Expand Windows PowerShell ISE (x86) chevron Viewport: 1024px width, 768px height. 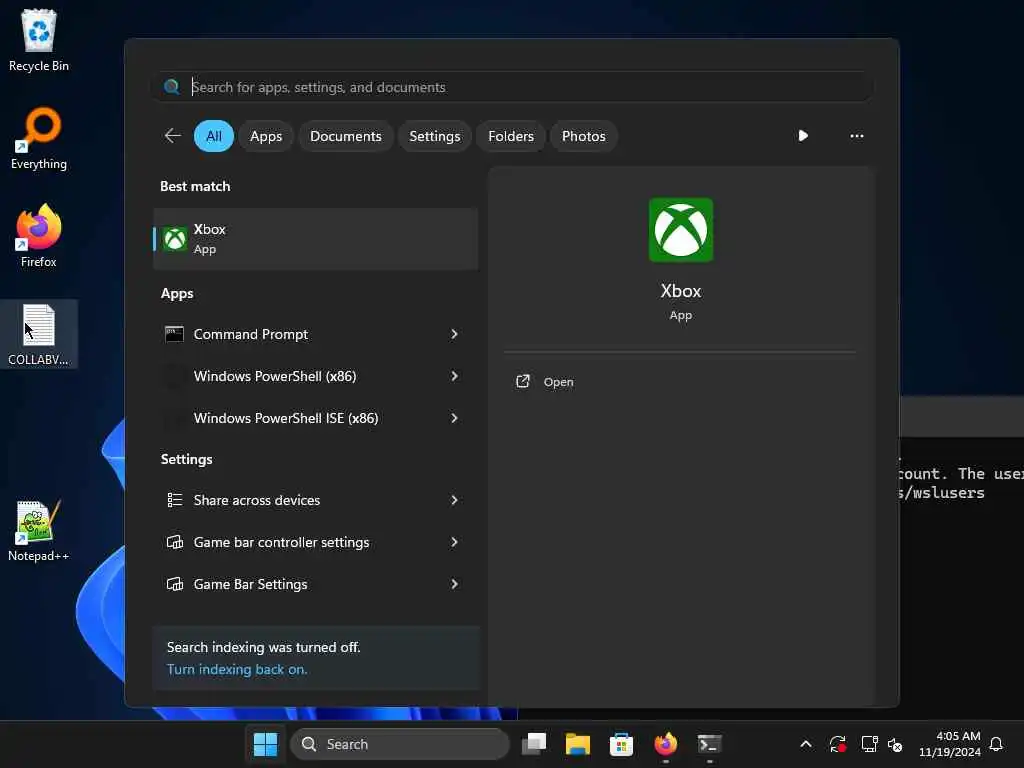(454, 418)
